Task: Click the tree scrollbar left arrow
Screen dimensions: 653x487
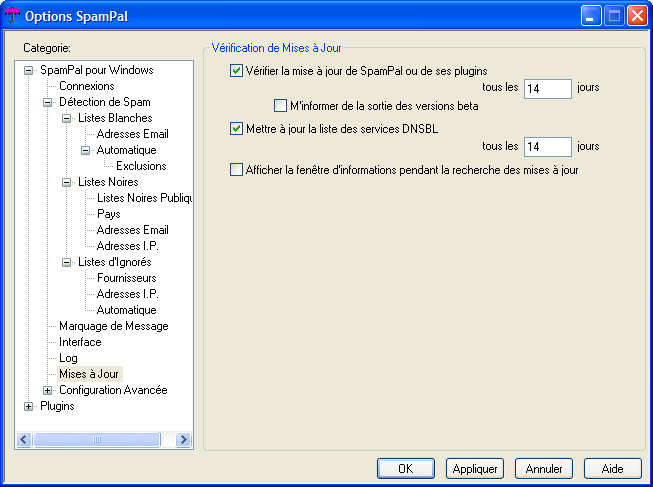Action: click(24, 440)
